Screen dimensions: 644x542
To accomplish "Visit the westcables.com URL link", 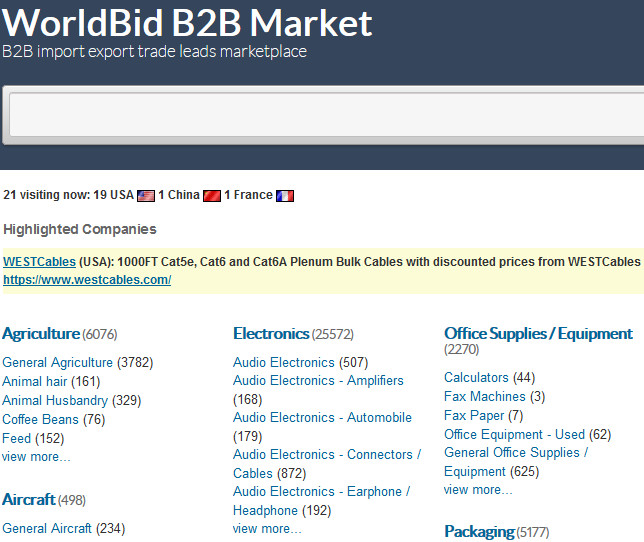I will click(x=87, y=280).
